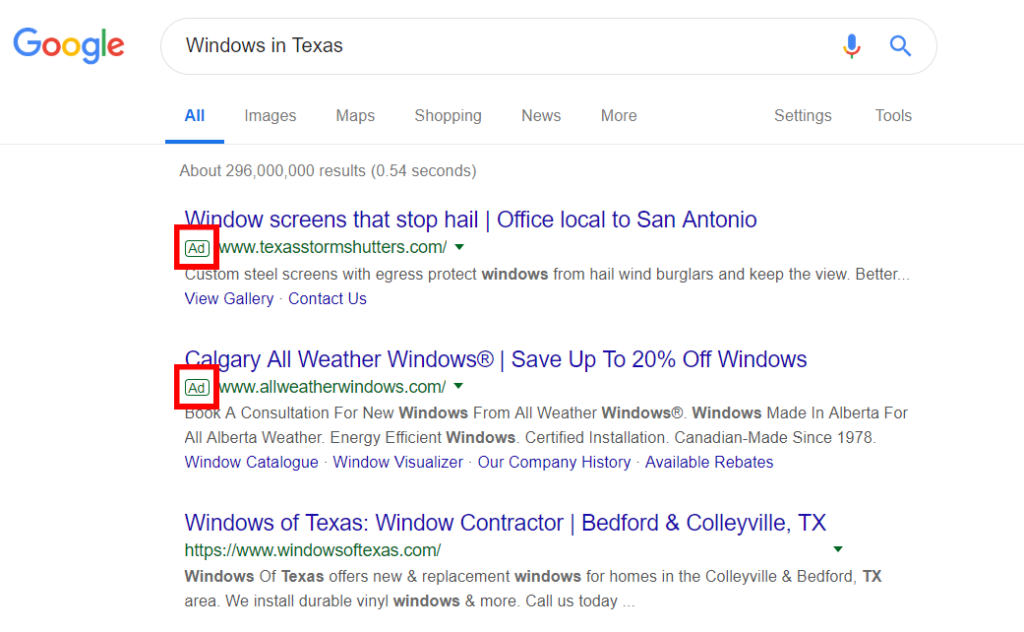Expand the More menu
This screenshot has height=632, width=1024.
point(618,116)
